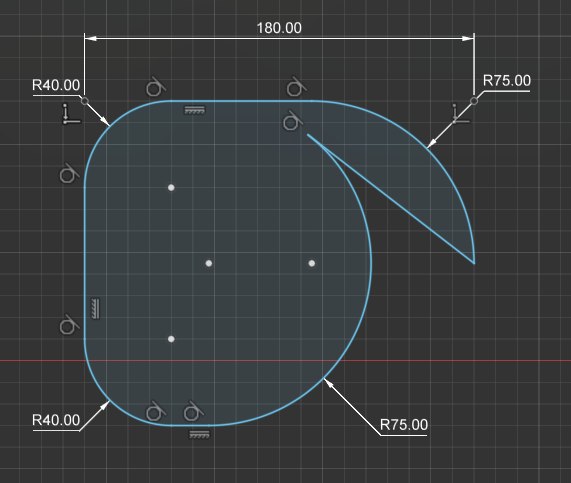Image resolution: width=571 pixels, height=483 pixels.
Task: Select the lower-left R40.00 radius label
Action: point(56,420)
